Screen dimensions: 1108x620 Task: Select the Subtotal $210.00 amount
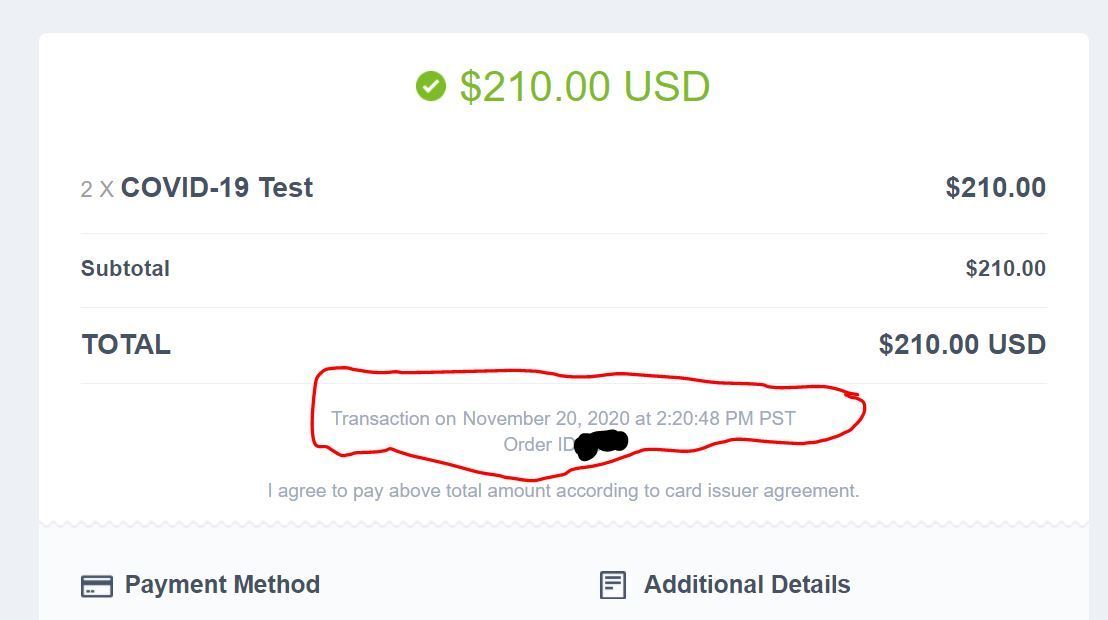pos(1005,269)
